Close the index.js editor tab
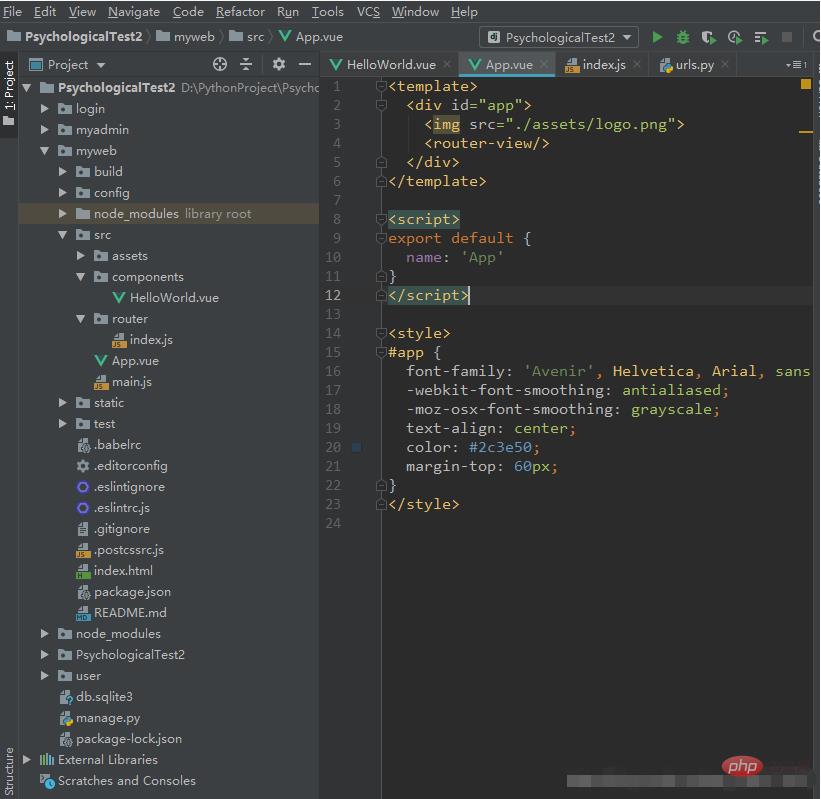The height and width of the screenshot is (799, 821). pos(637,65)
